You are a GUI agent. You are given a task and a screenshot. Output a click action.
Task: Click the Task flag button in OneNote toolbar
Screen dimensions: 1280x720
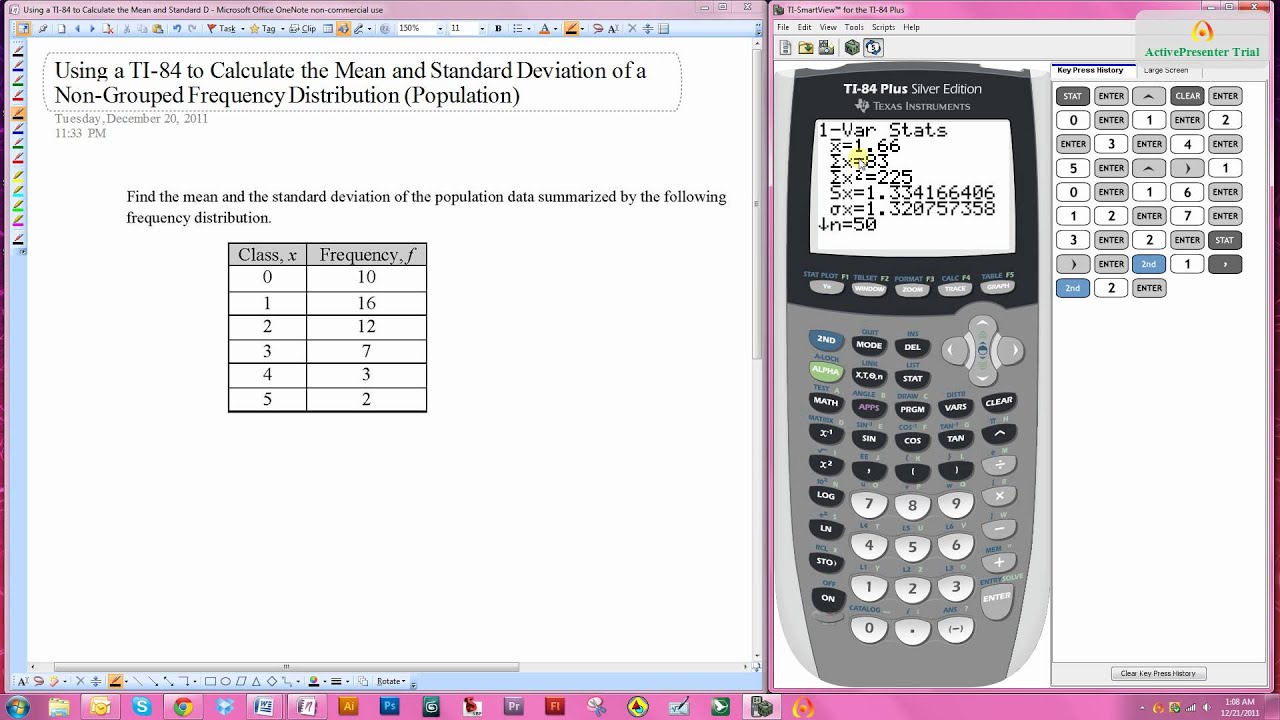pos(221,29)
